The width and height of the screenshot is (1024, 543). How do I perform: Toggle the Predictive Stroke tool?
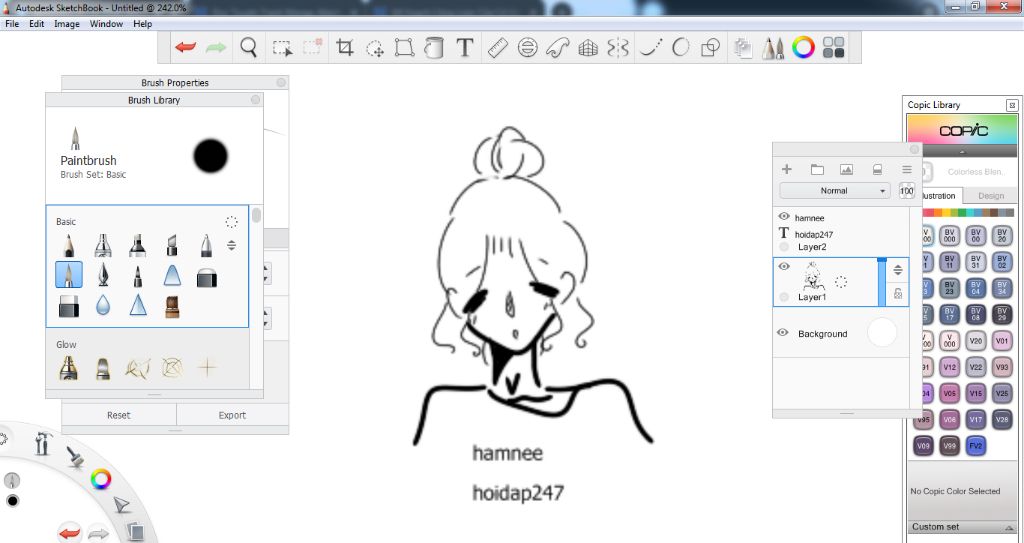coord(680,47)
